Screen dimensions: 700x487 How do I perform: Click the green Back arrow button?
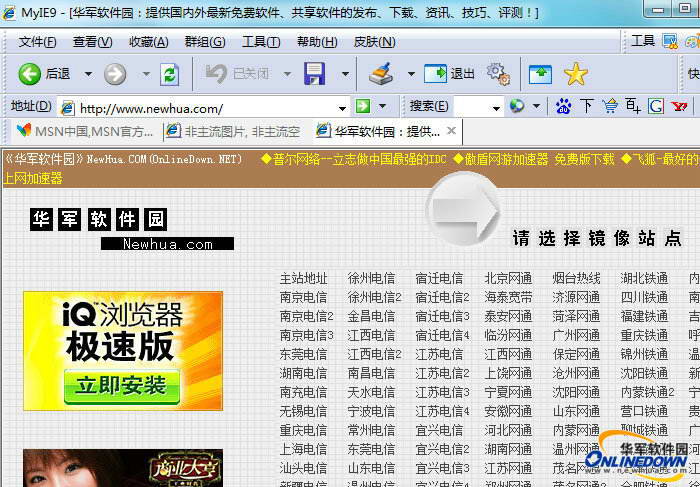[x=29, y=74]
